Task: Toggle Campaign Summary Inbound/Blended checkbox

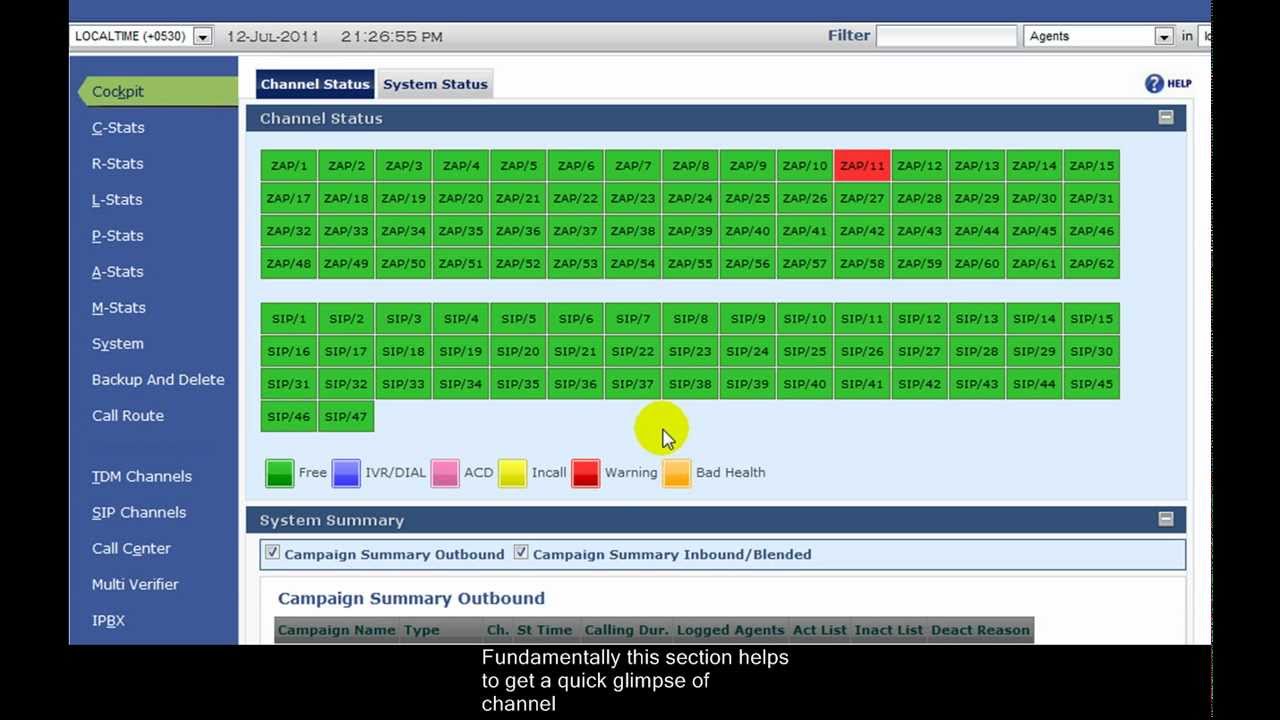Action: (x=521, y=552)
